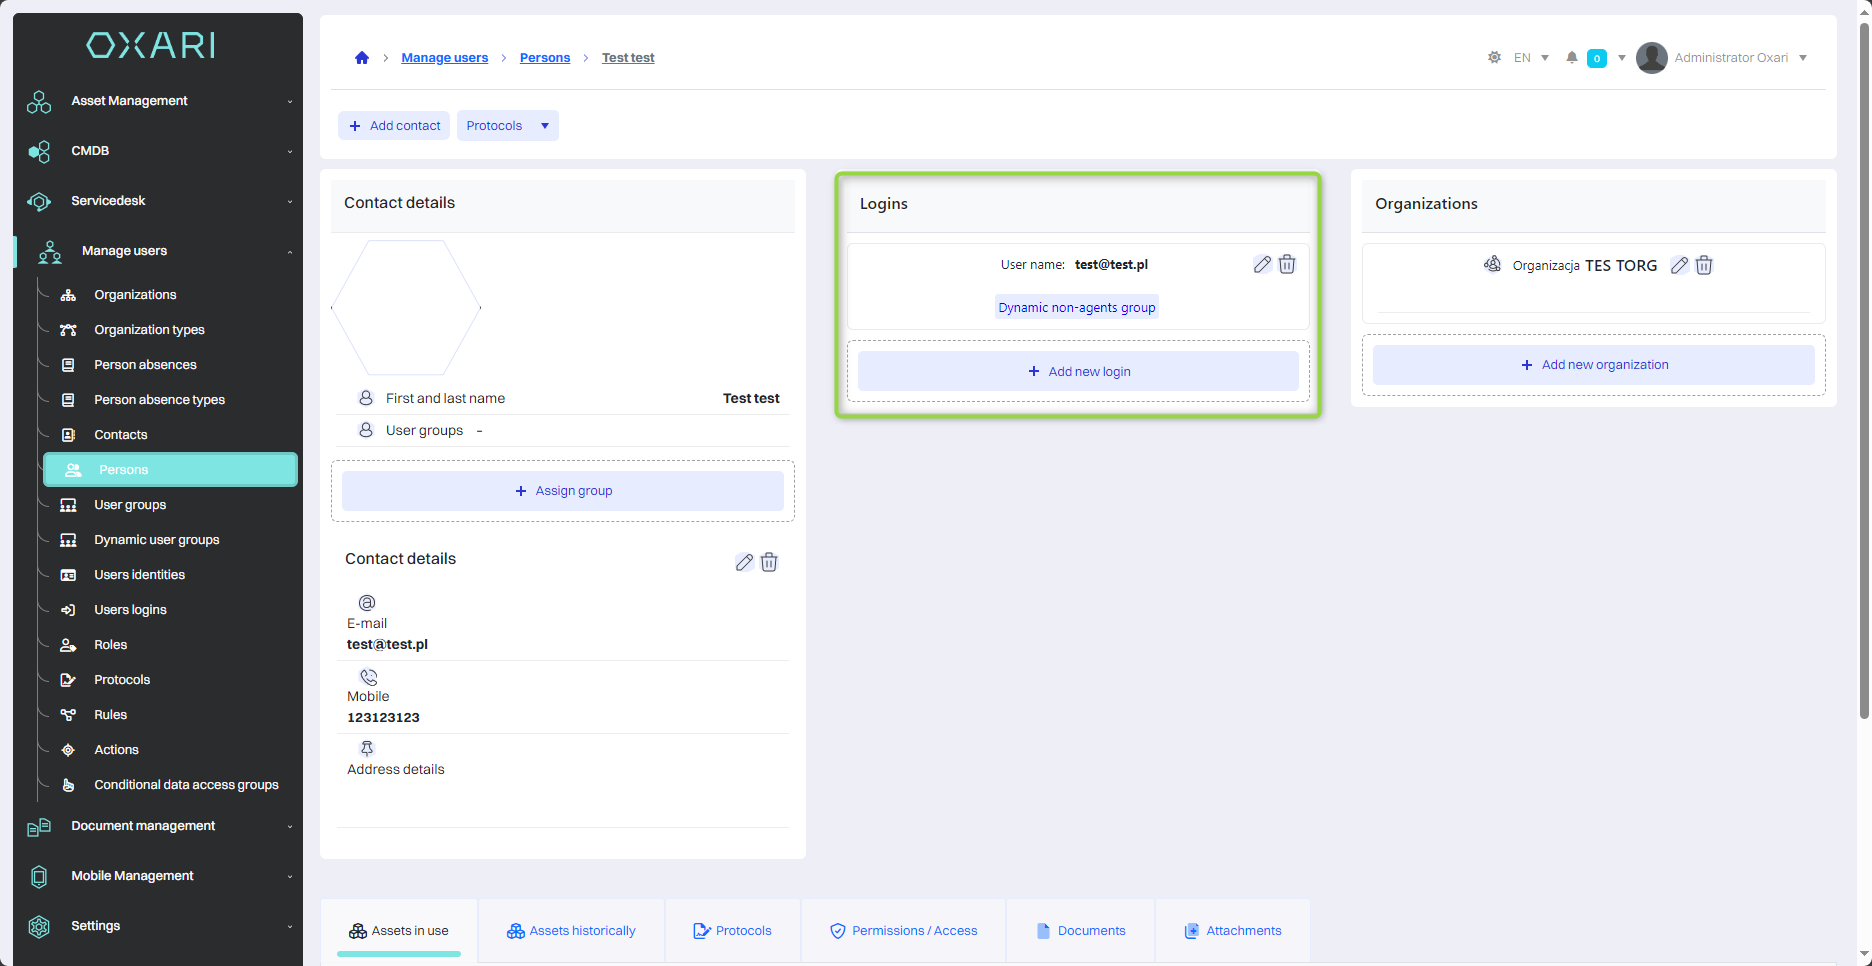Delete the test@test.pl login entry
This screenshot has width=1872, height=966.
1287,265
